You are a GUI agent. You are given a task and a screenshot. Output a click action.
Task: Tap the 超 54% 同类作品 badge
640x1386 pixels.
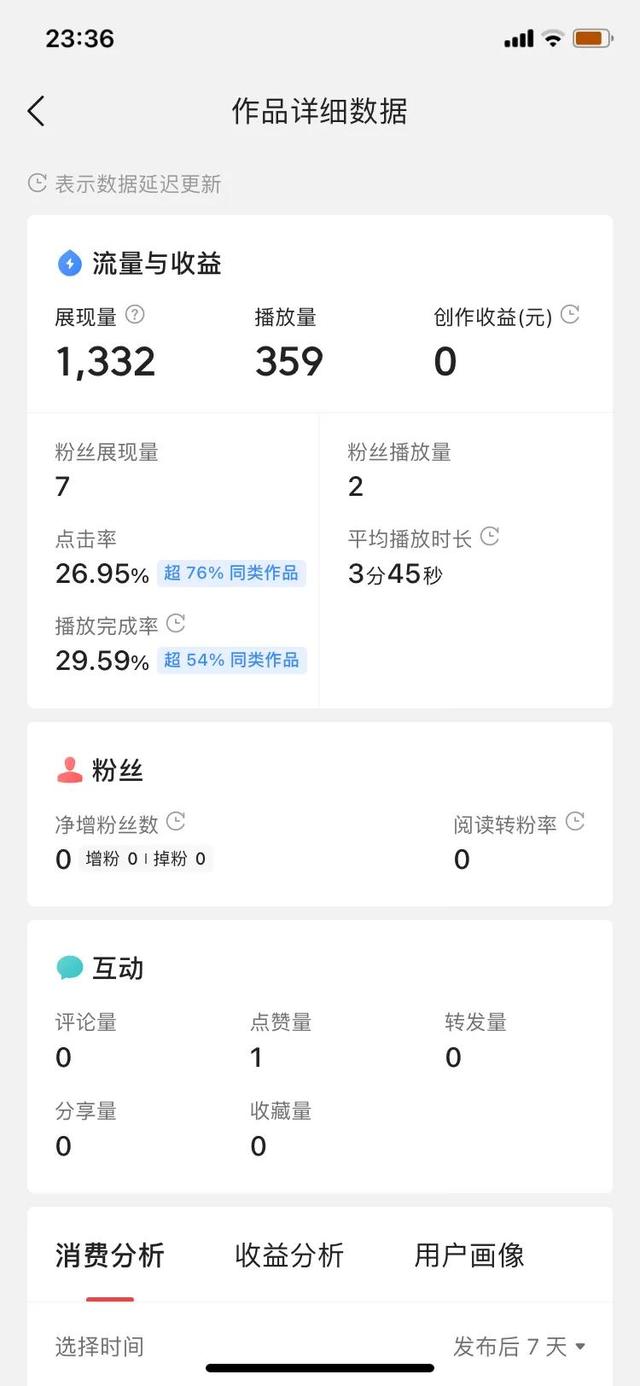231,660
